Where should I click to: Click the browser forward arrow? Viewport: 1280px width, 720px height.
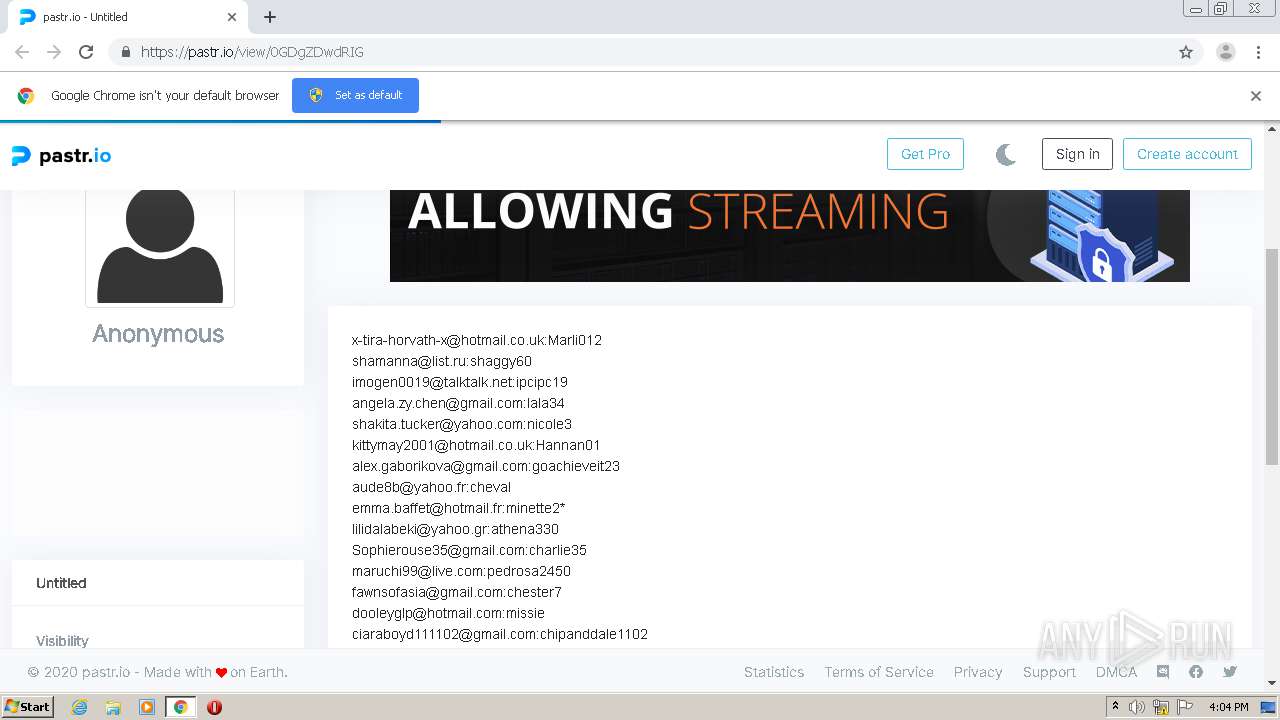pyautogui.click(x=54, y=52)
